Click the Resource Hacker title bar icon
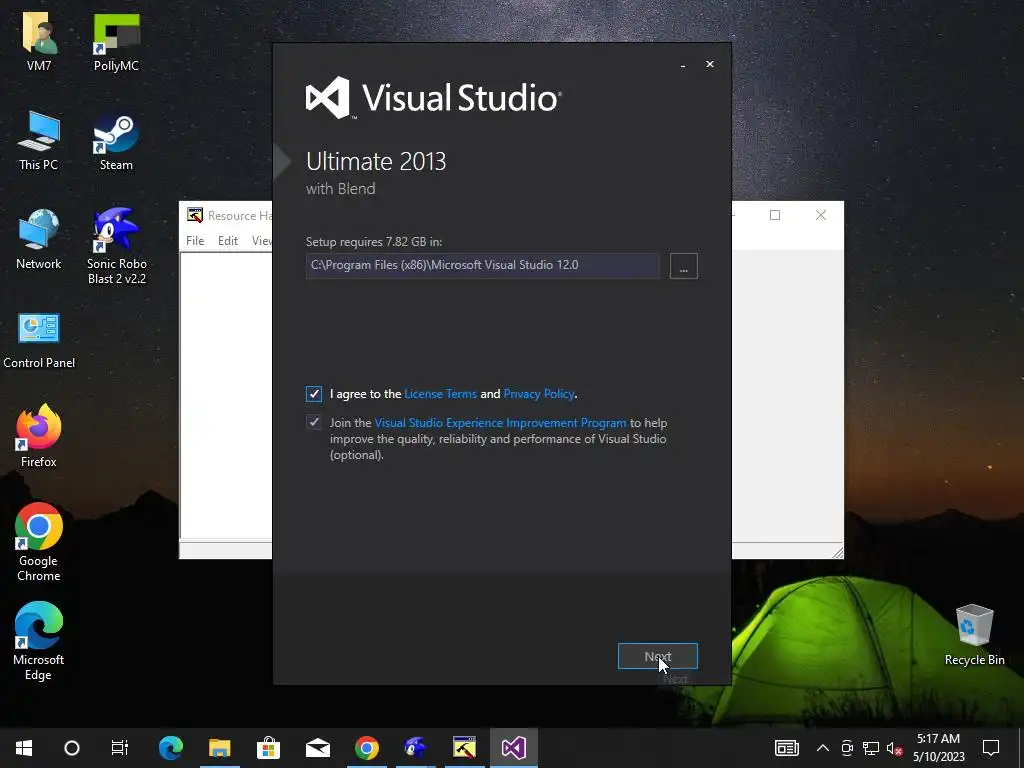 pos(195,216)
